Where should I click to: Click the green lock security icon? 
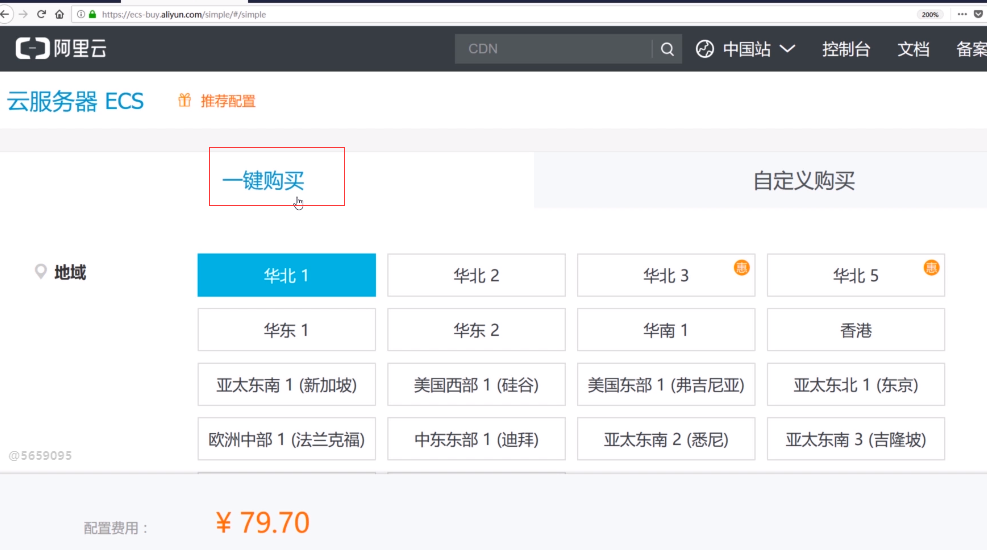[93, 14]
